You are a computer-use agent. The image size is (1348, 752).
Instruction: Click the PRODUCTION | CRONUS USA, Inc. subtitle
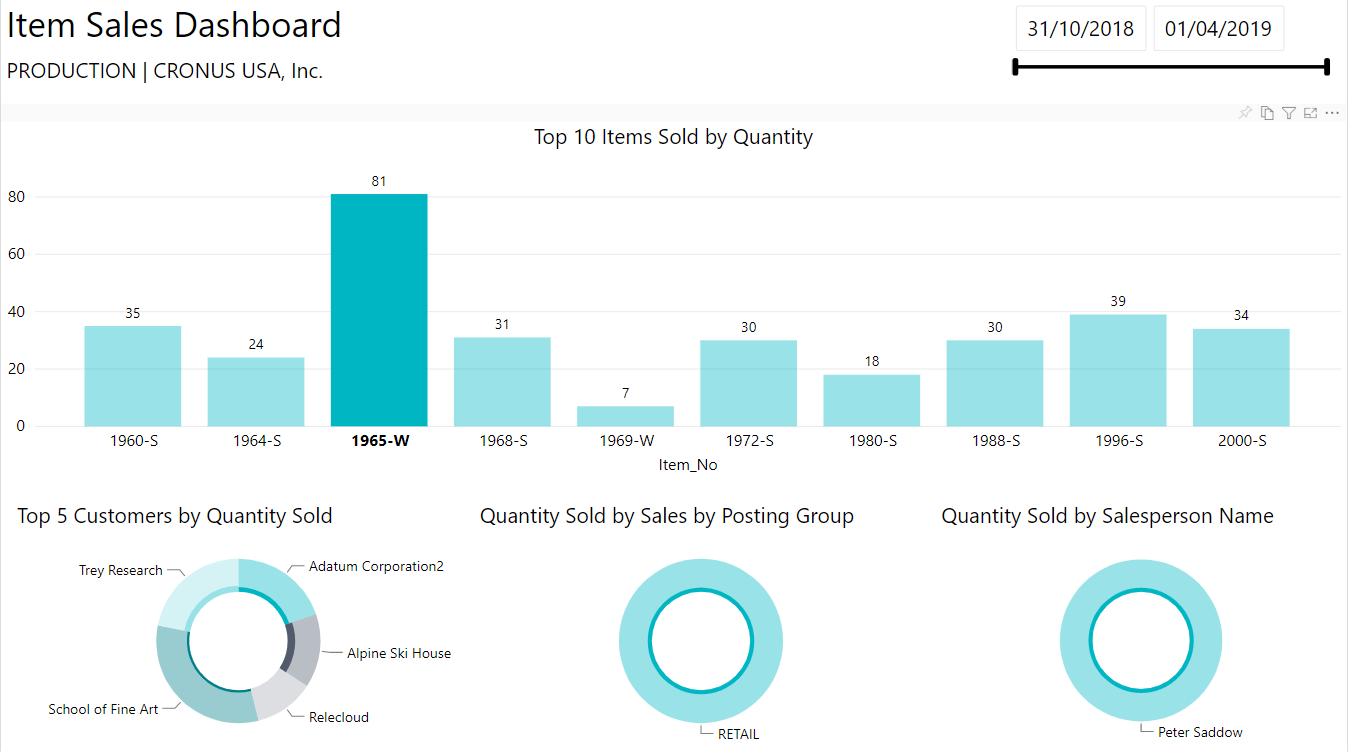coord(165,71)
